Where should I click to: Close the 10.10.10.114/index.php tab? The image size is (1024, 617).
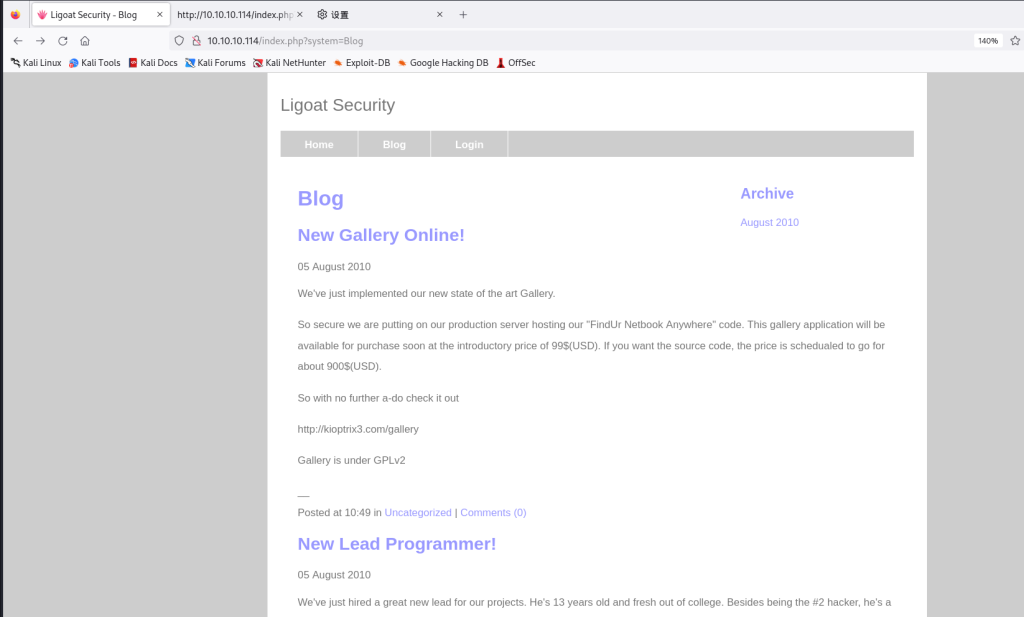pos(300,14)
